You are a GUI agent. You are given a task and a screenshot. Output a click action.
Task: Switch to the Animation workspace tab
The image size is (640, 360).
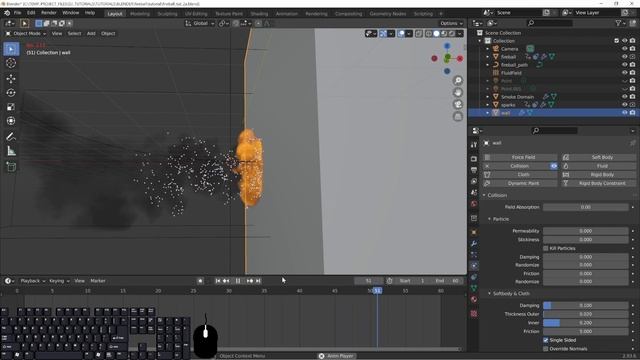(x=287, y=14)
